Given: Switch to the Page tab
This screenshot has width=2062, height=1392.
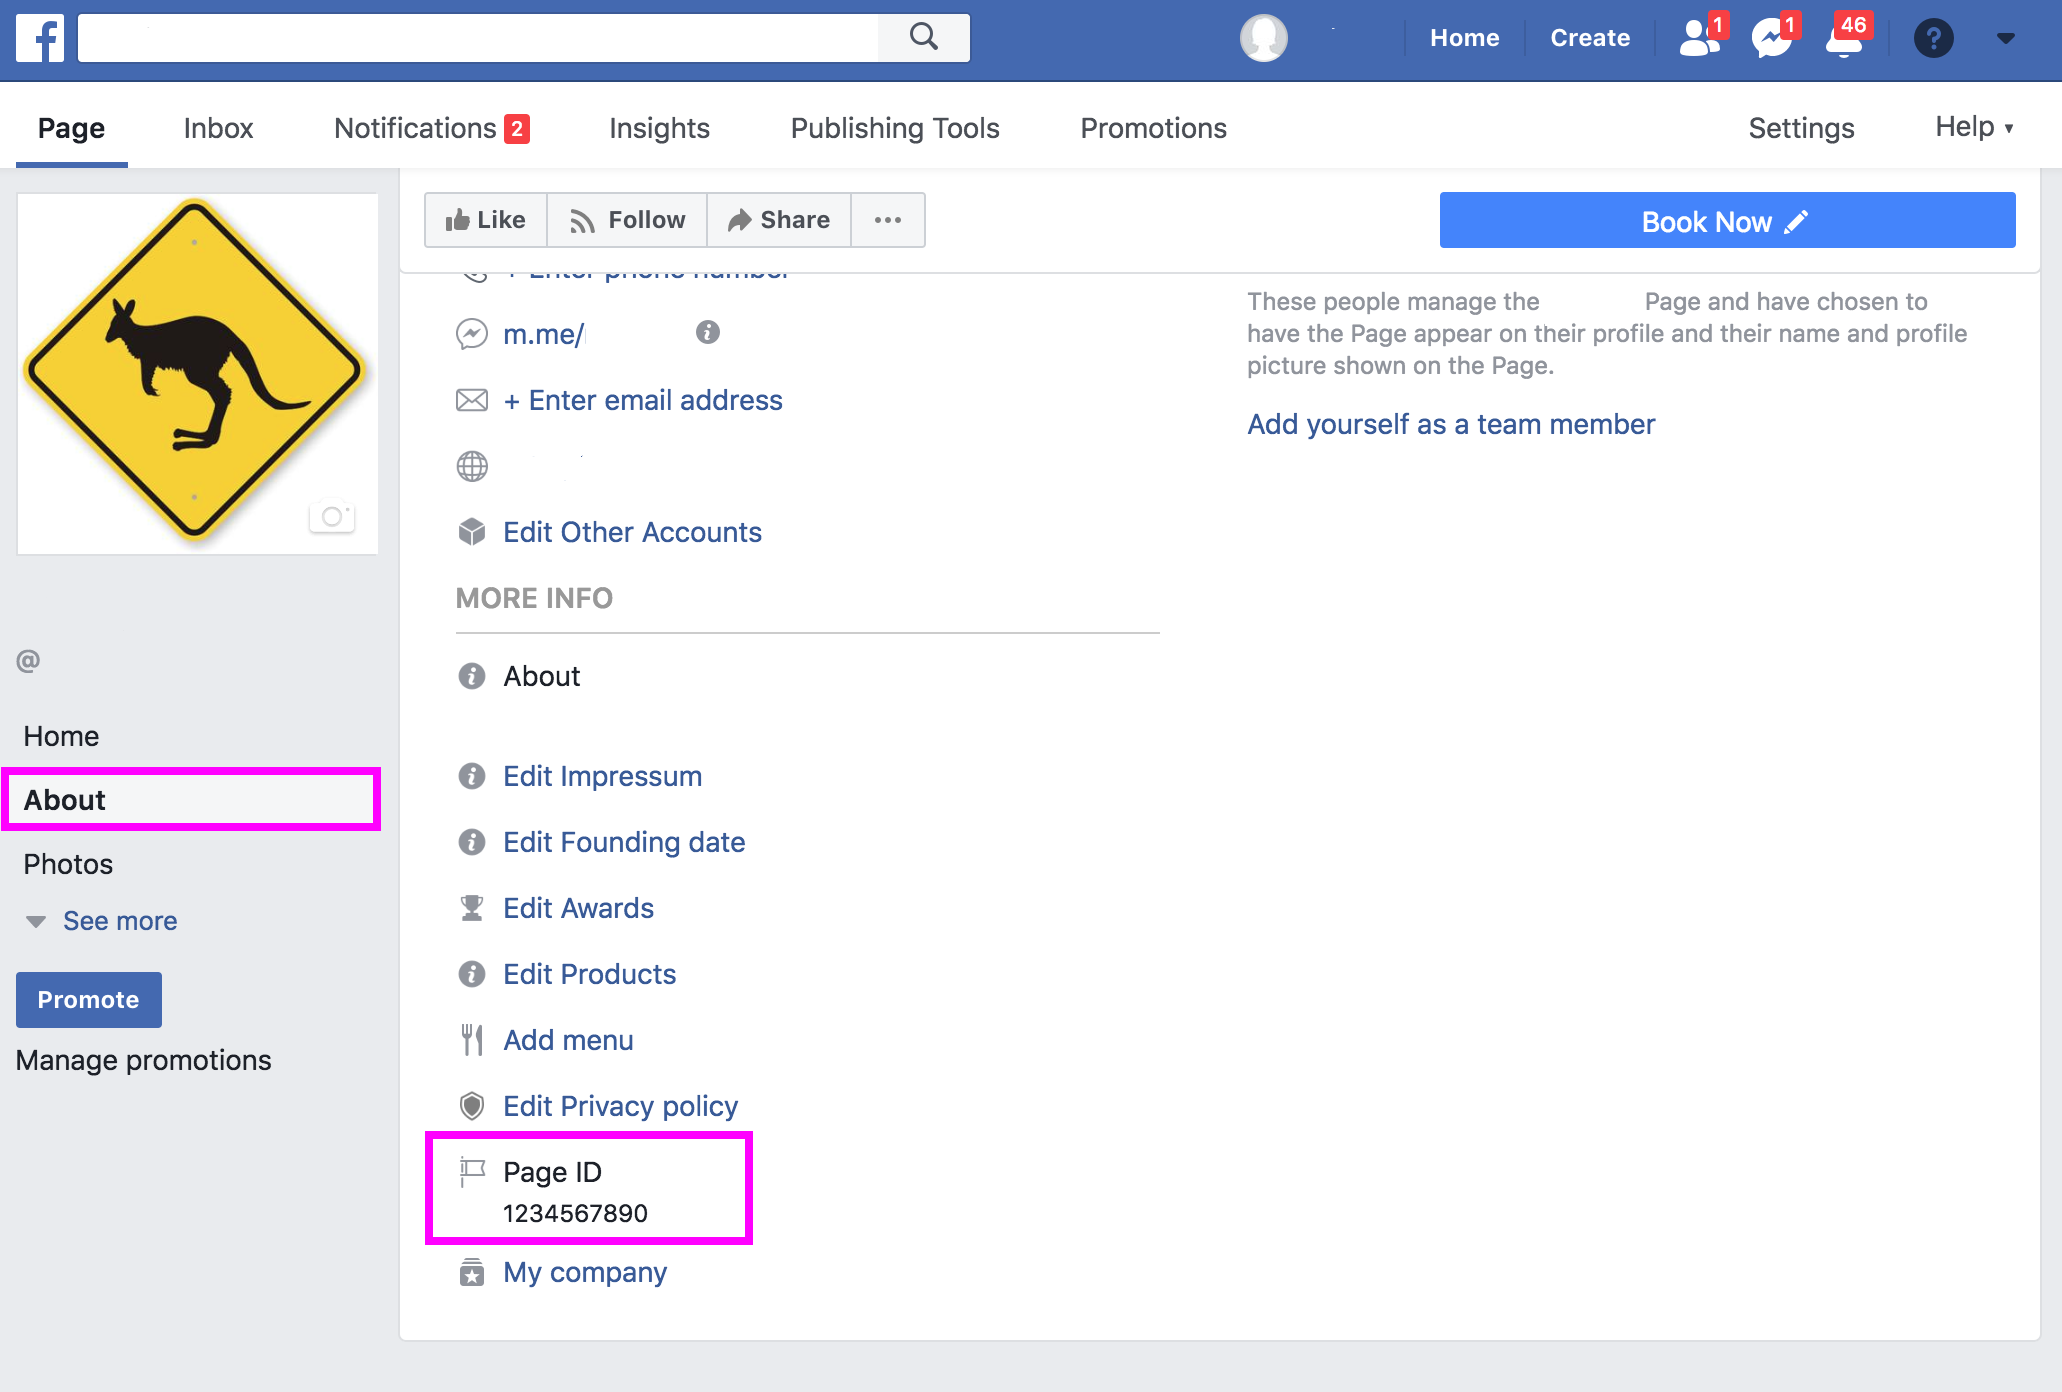Looking at the screenshot, I should click(71, 128).
